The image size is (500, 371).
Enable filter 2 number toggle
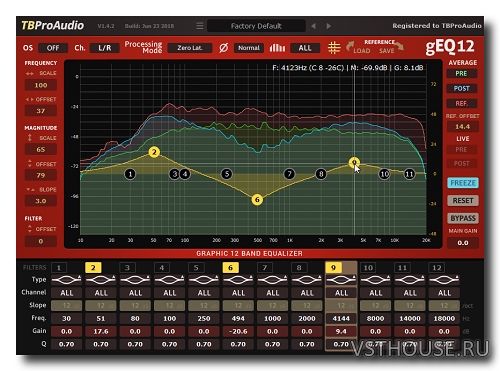coord(93,268)
